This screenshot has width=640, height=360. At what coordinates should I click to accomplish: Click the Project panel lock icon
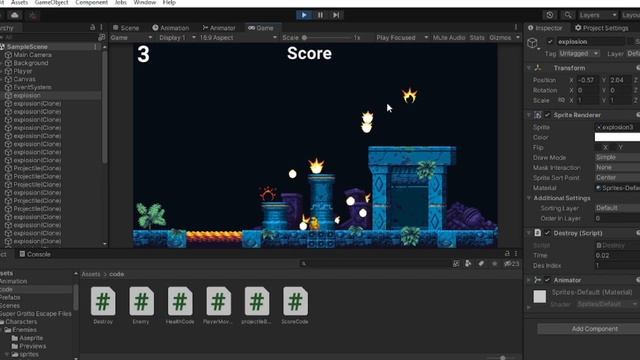(x=507, y=253)
